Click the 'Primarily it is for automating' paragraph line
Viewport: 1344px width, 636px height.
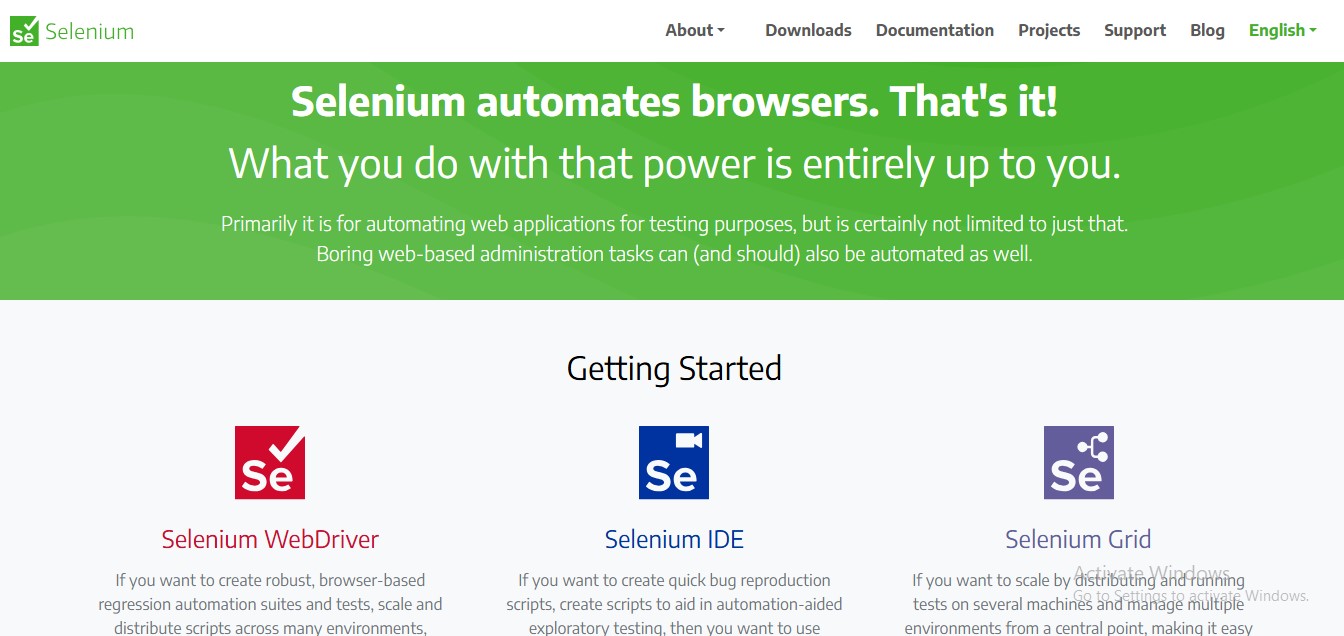674,224
